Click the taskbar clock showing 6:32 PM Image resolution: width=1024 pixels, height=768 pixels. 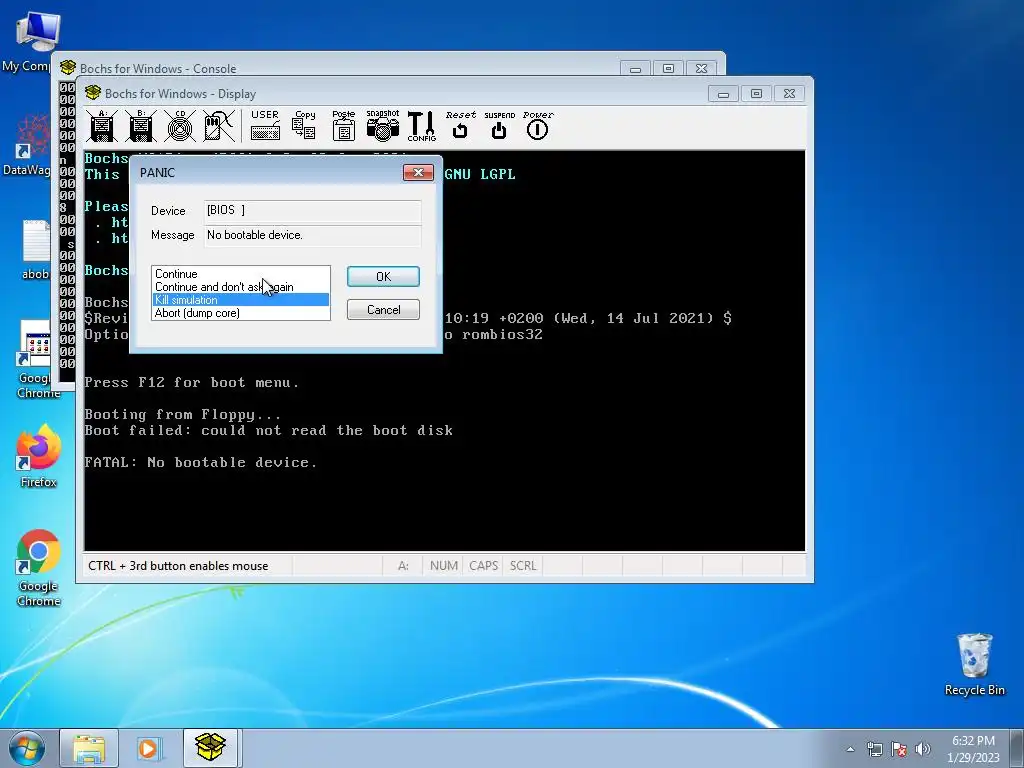(x=973, y=749)
